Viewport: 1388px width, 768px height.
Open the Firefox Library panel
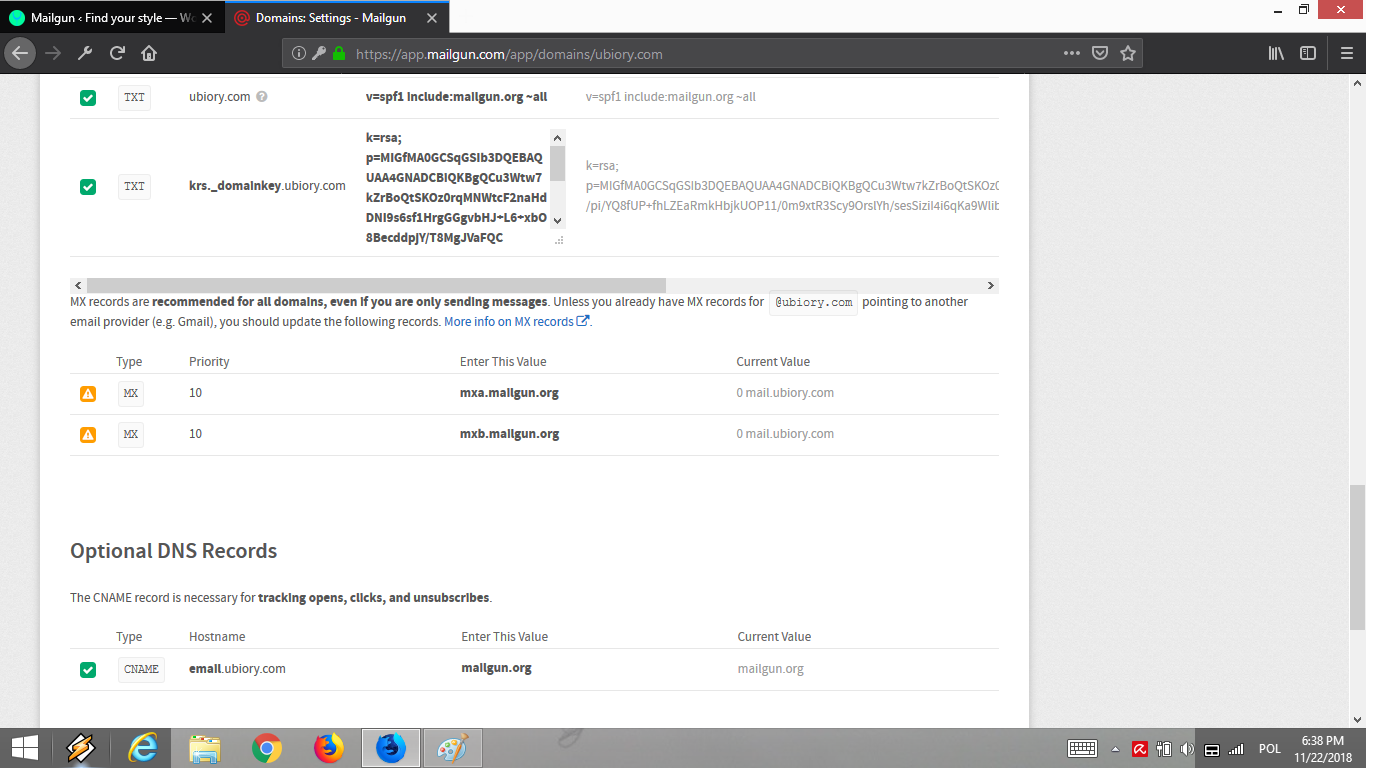pos(1276,53)
